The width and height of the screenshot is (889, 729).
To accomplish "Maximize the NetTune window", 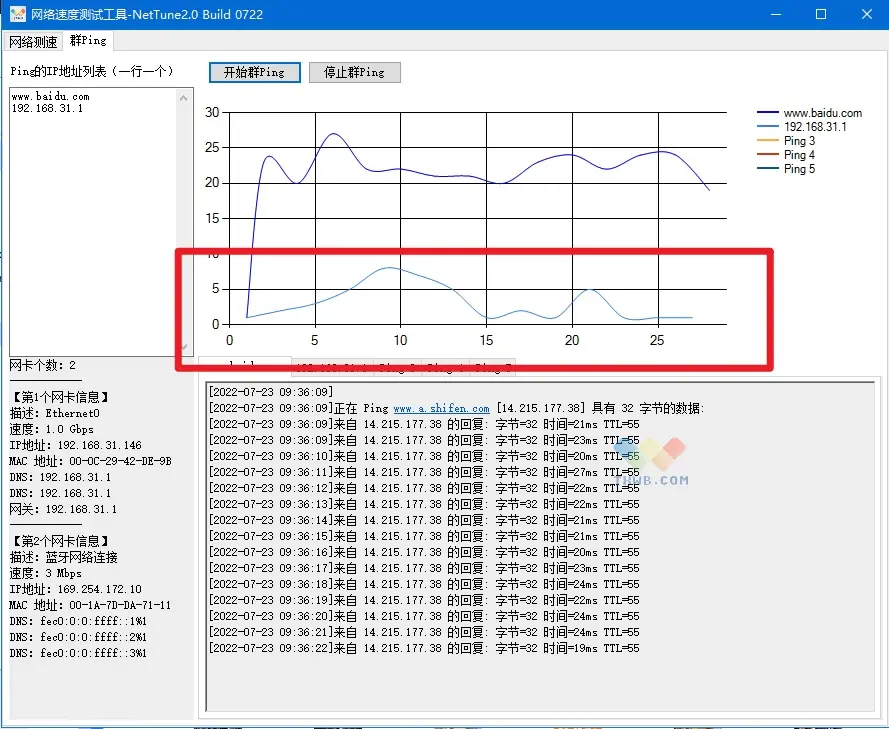I will point(821,14).
